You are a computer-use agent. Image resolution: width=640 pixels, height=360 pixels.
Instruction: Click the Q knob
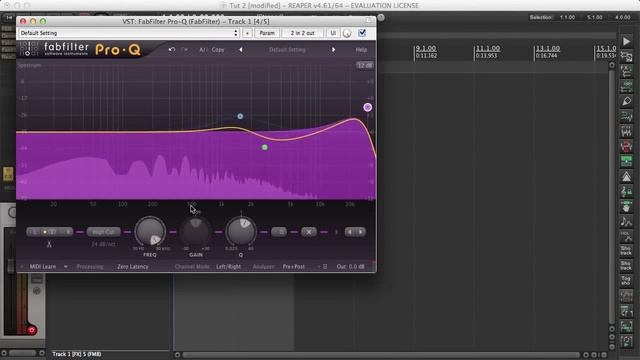[241, 231]
